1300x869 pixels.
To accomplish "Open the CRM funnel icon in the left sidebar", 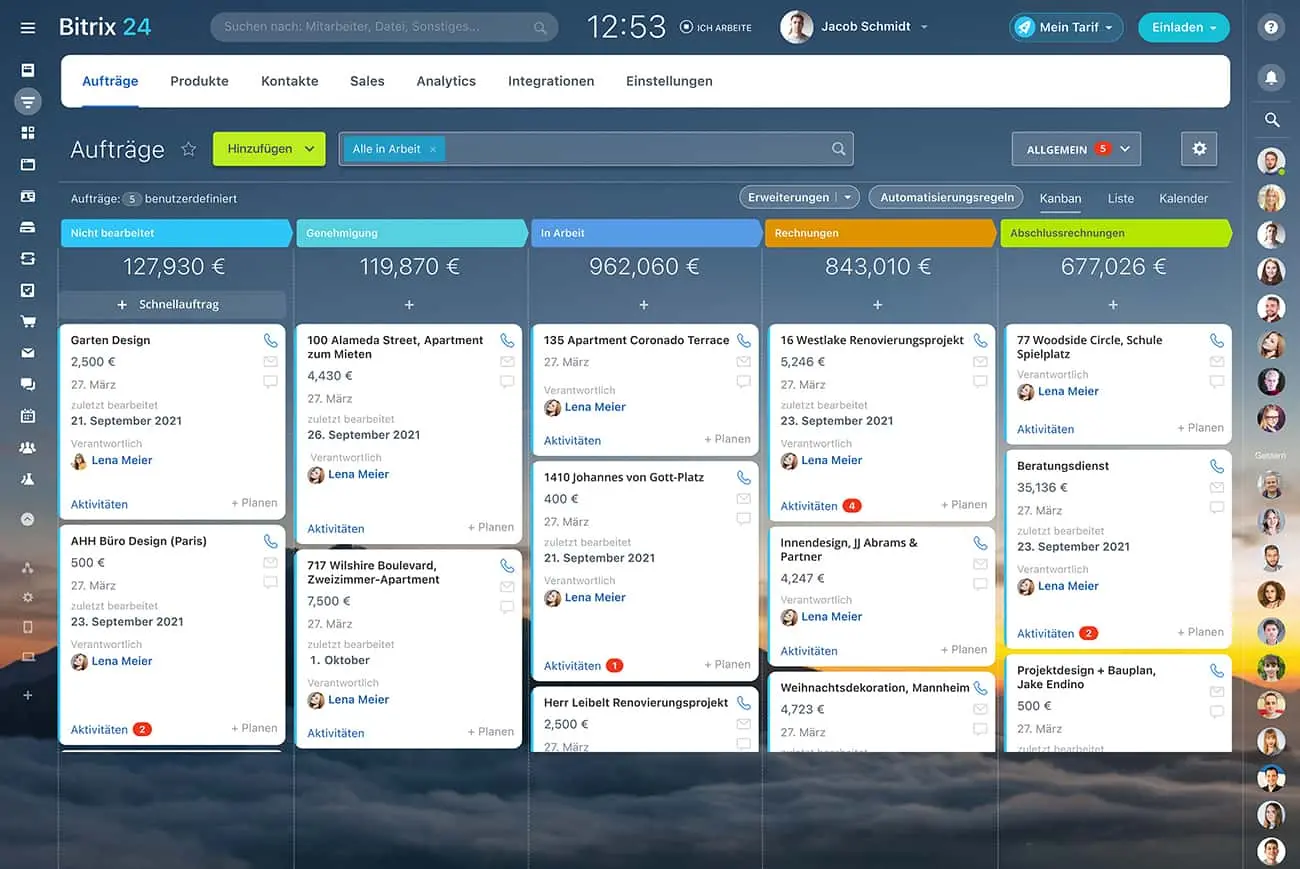I will pyautogui.click(x=27, y=102).
